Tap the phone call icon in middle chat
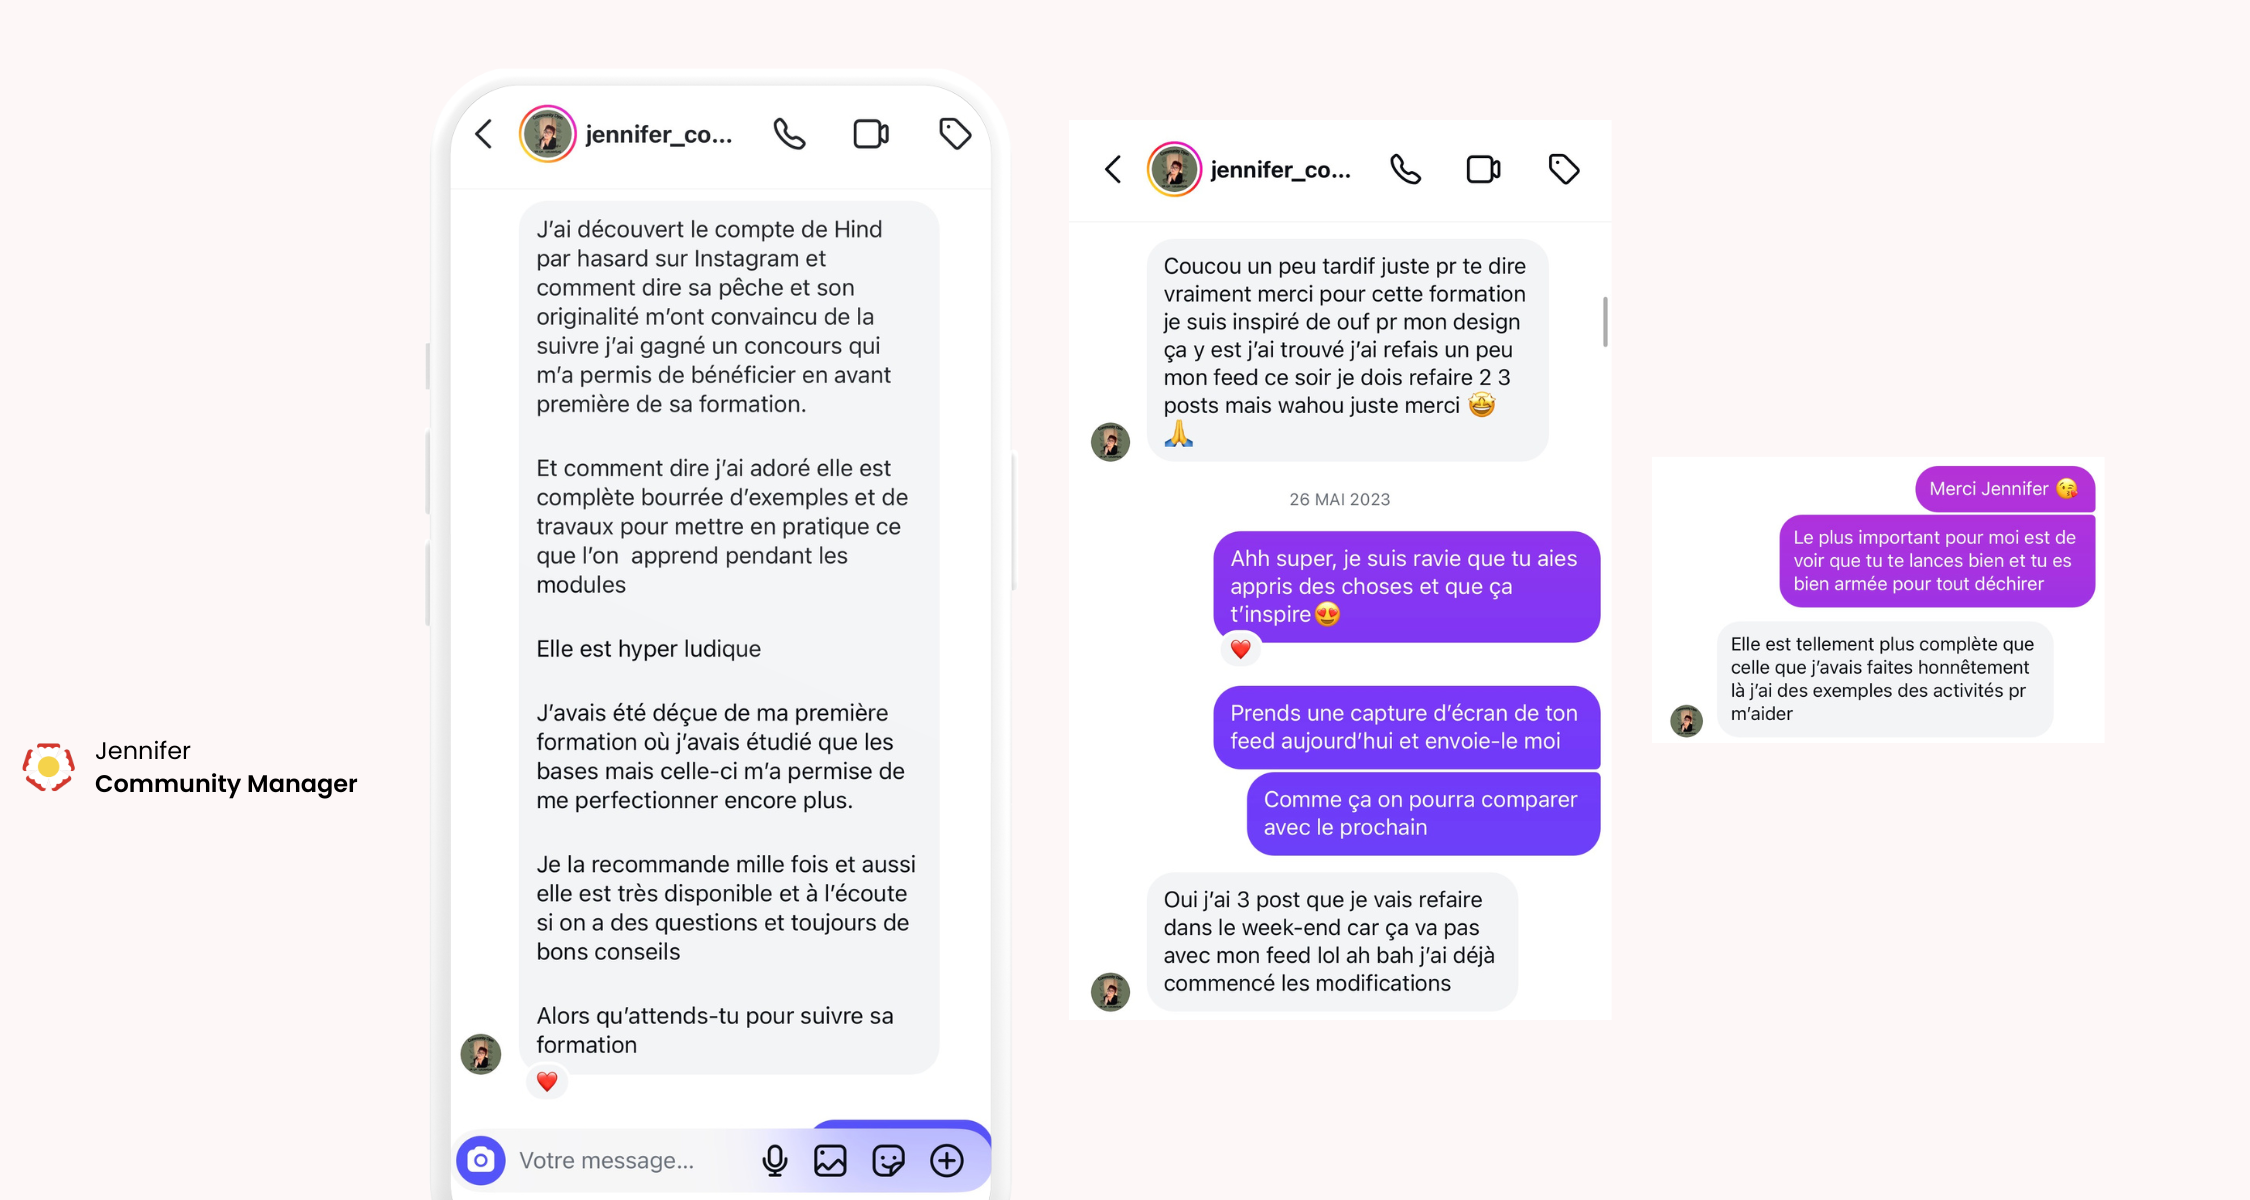The image size is (2250, 1200). point(1405,169)
